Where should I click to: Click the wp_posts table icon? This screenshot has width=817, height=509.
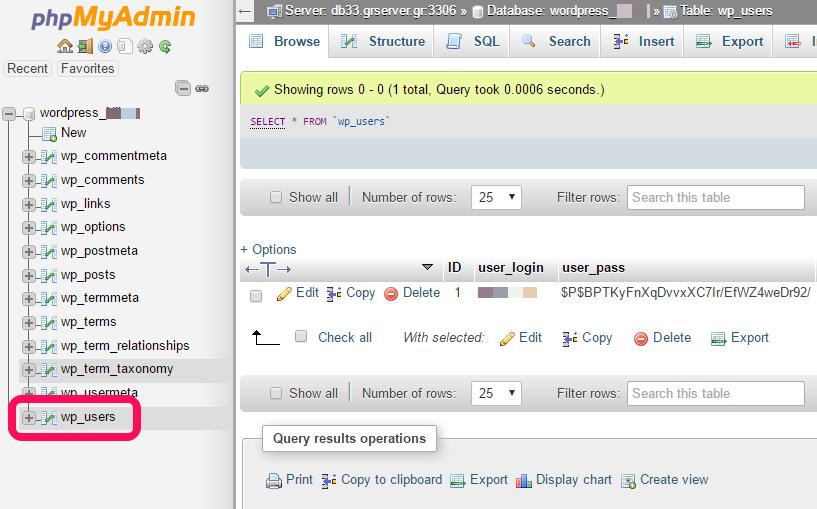pos(48,276)
